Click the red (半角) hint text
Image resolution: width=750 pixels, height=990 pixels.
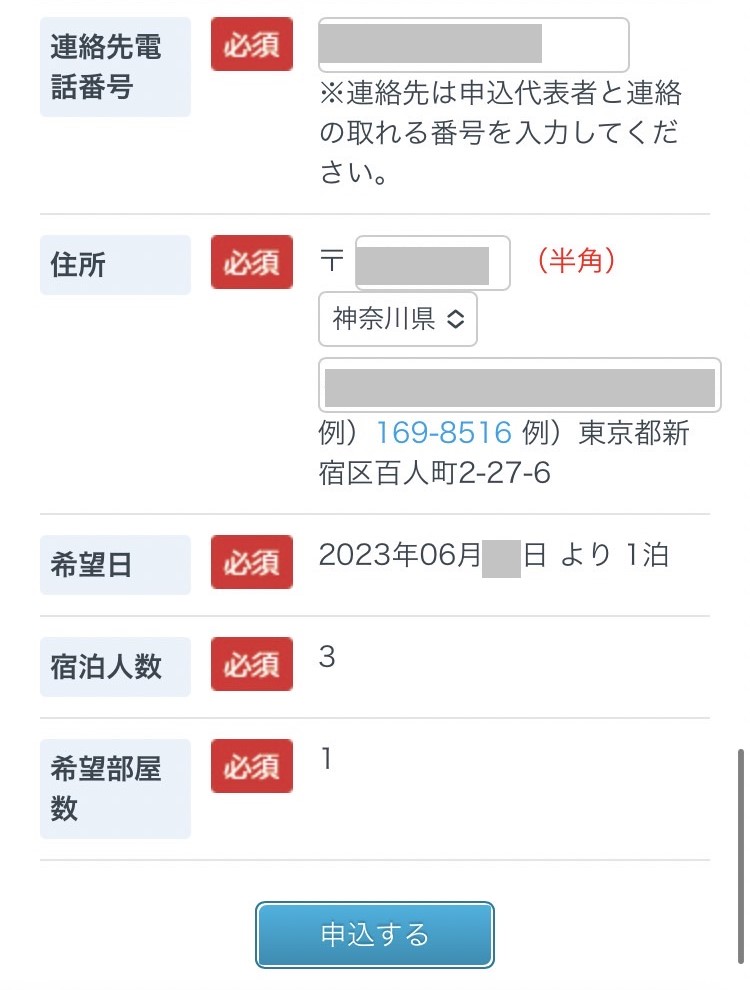point(575,261)
